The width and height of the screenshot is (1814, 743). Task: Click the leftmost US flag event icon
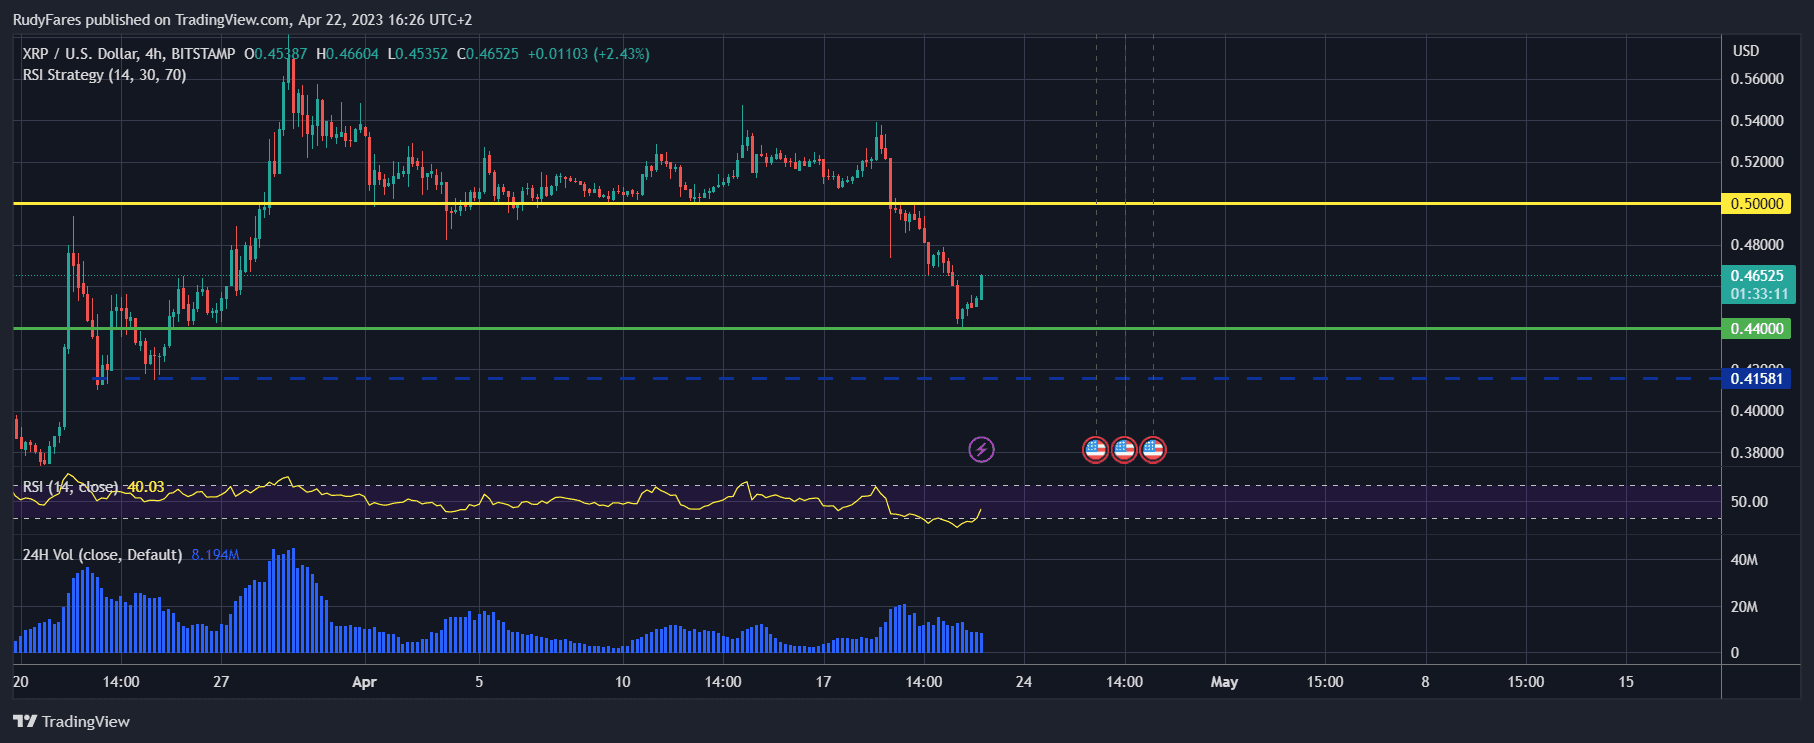pyautogui.click(x=1096, y=450)
